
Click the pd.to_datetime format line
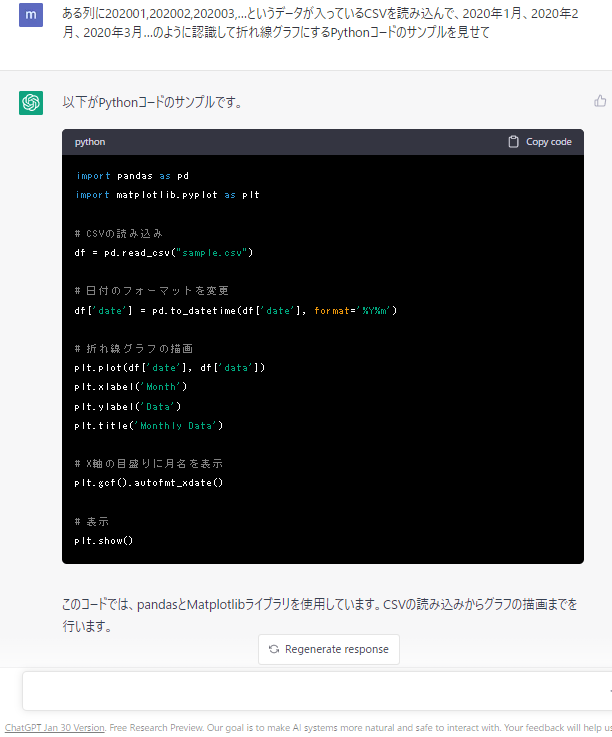click(235, 311)
